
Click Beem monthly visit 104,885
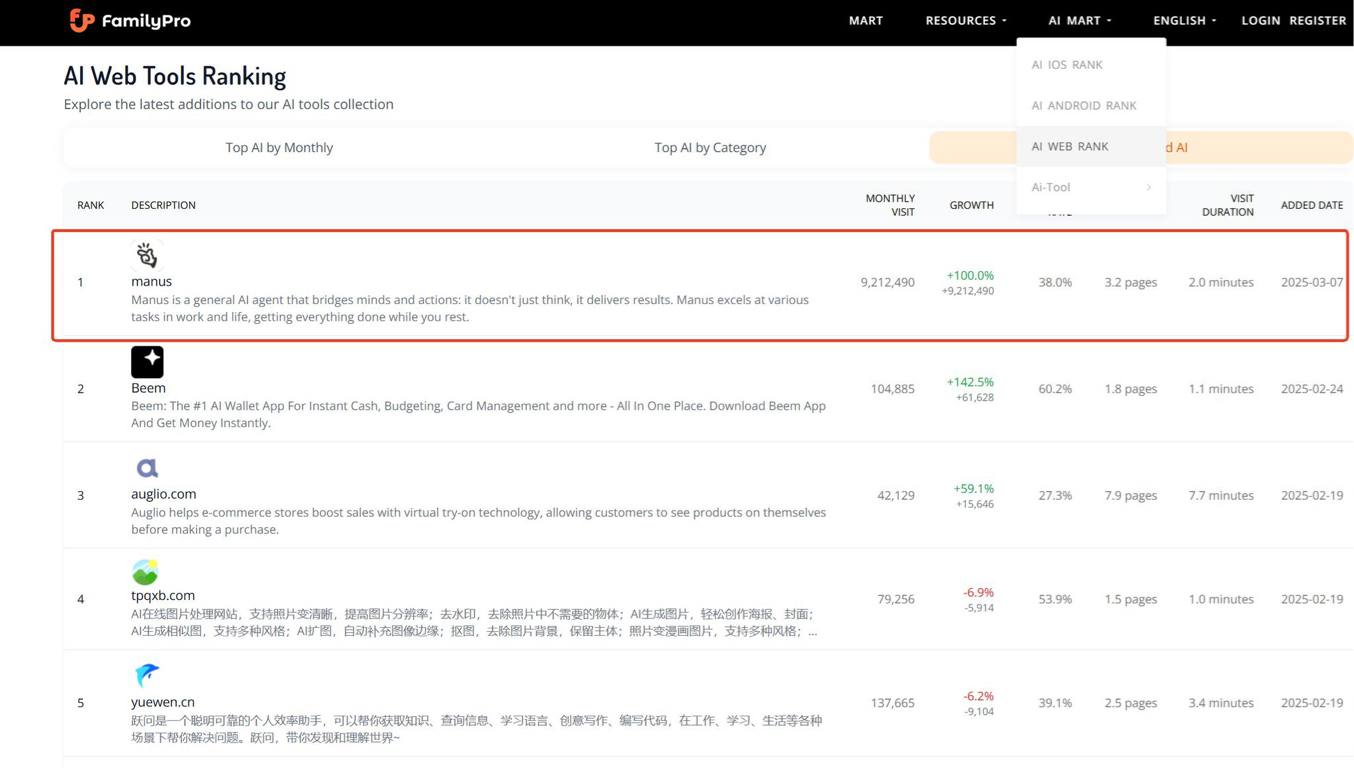[x=892, y=389]
